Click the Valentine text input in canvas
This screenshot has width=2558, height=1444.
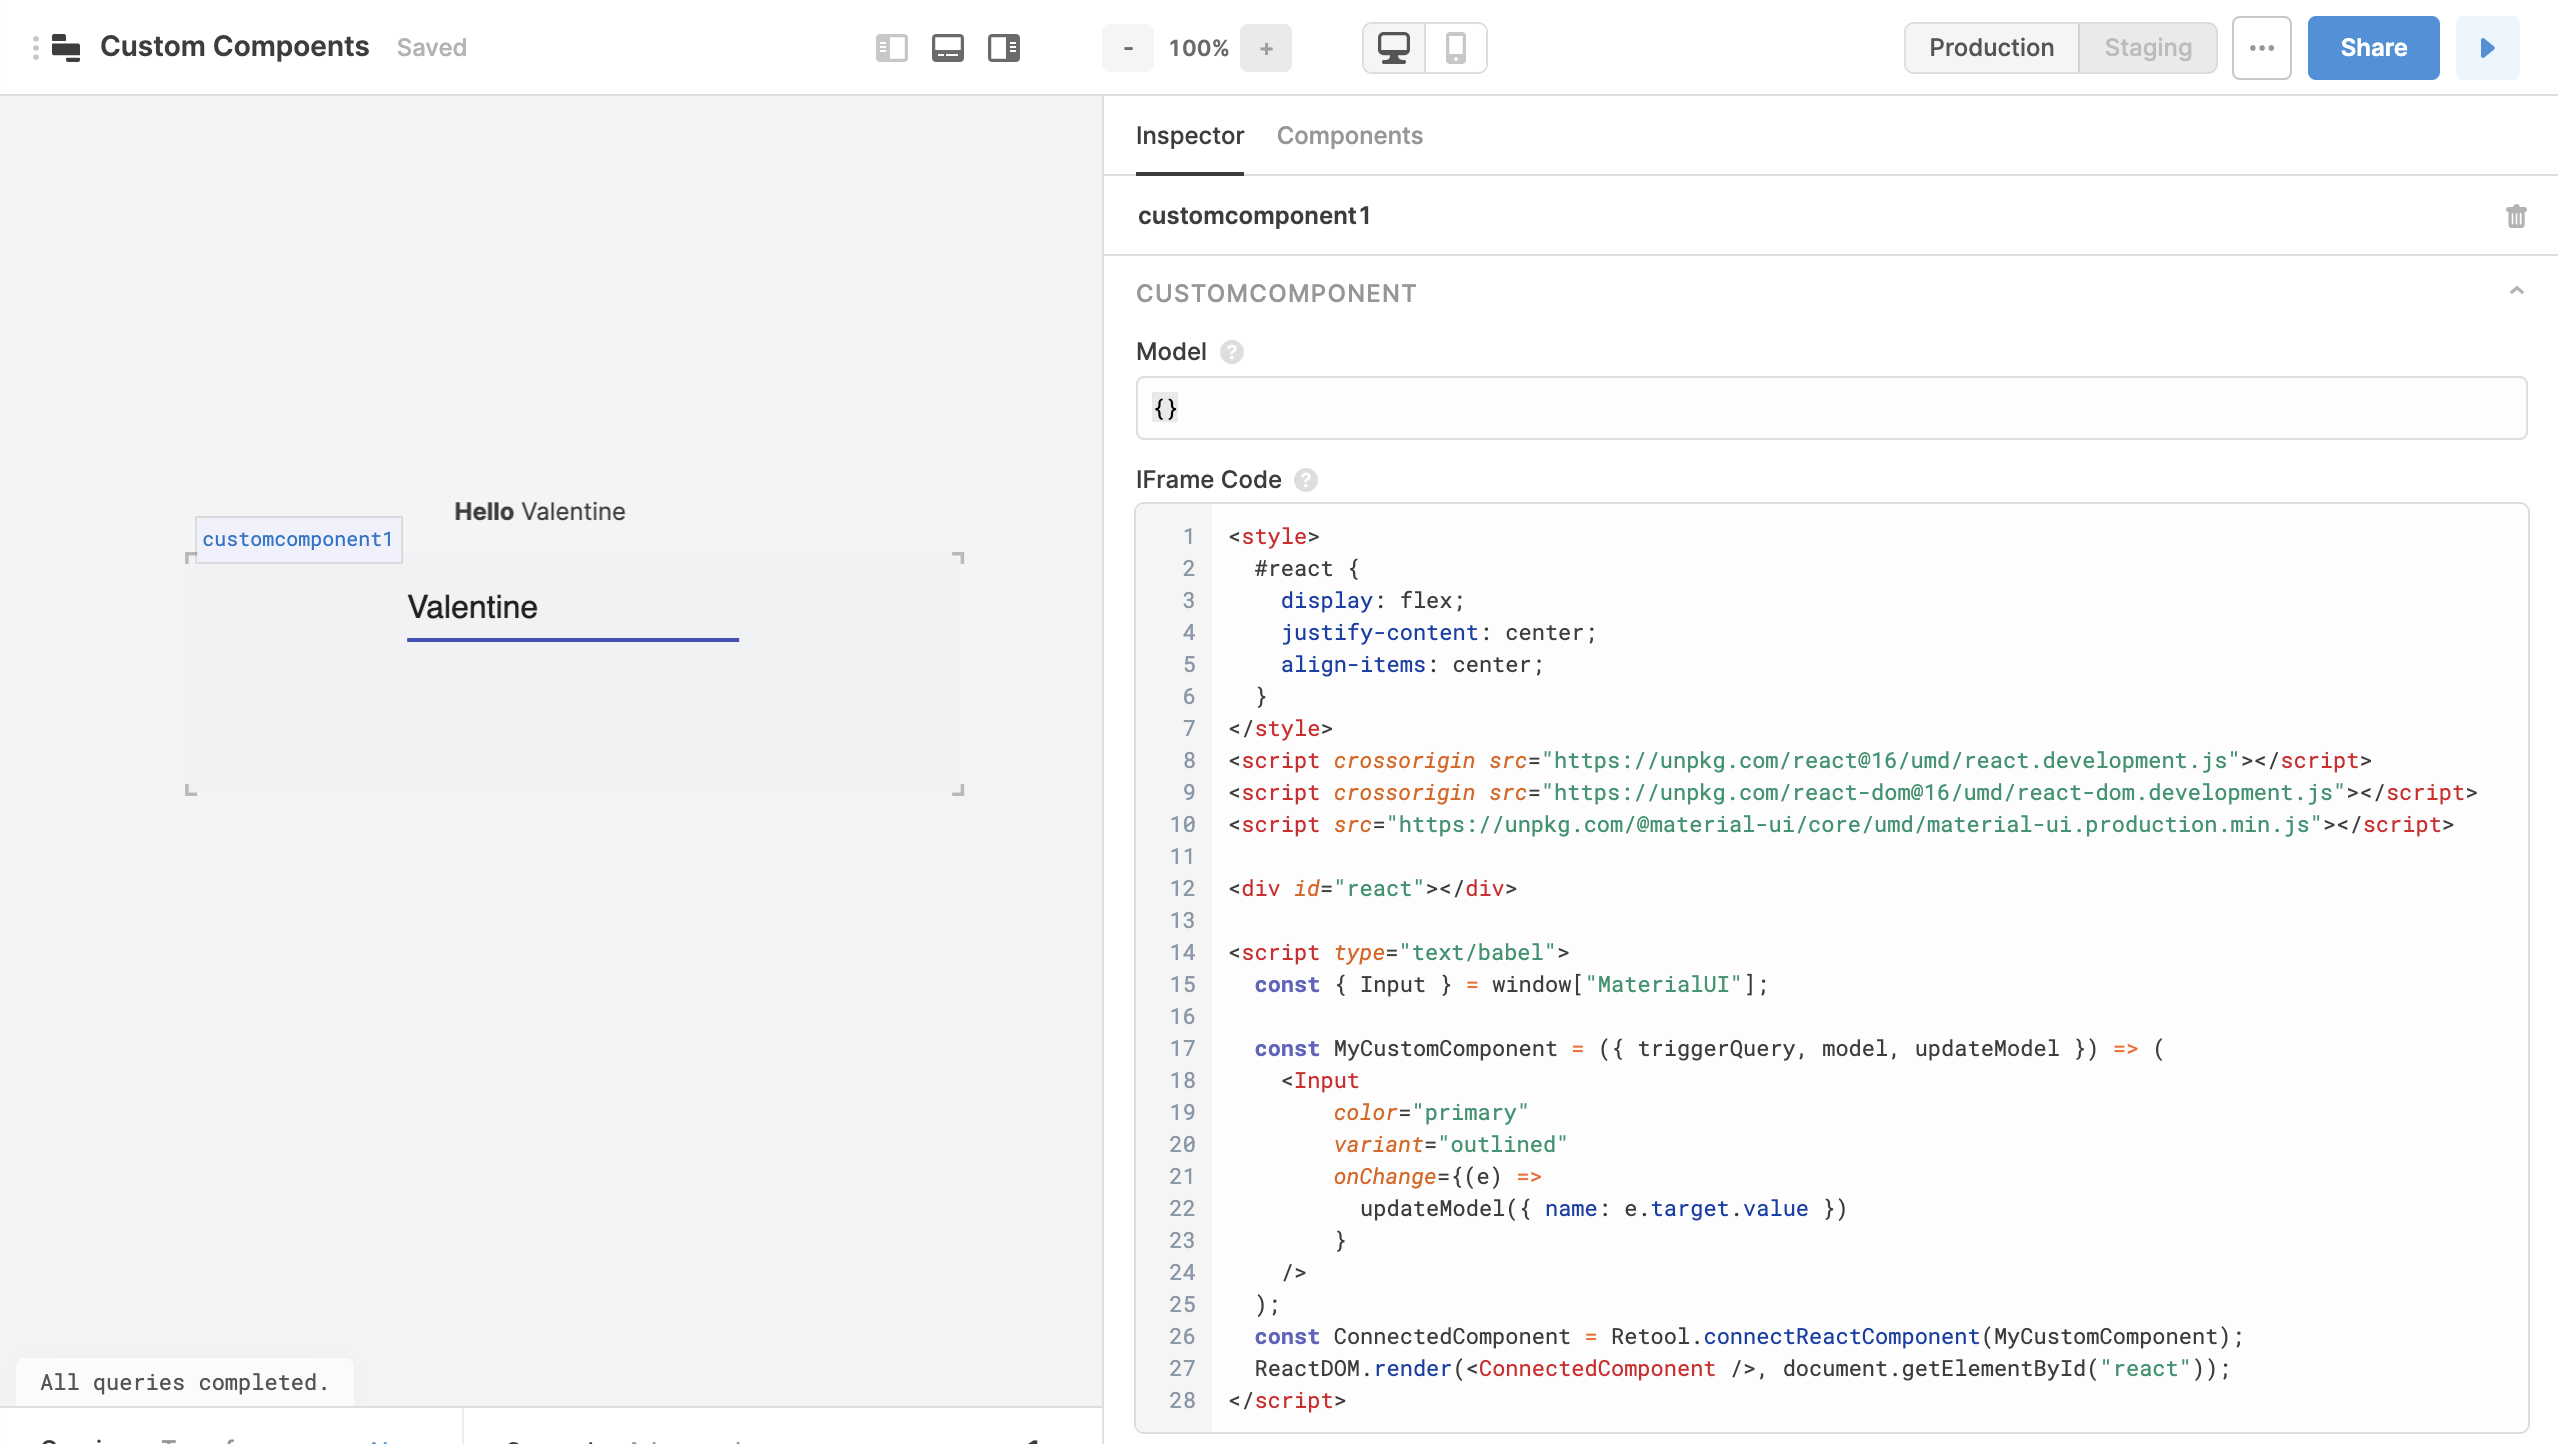[572, 608]
